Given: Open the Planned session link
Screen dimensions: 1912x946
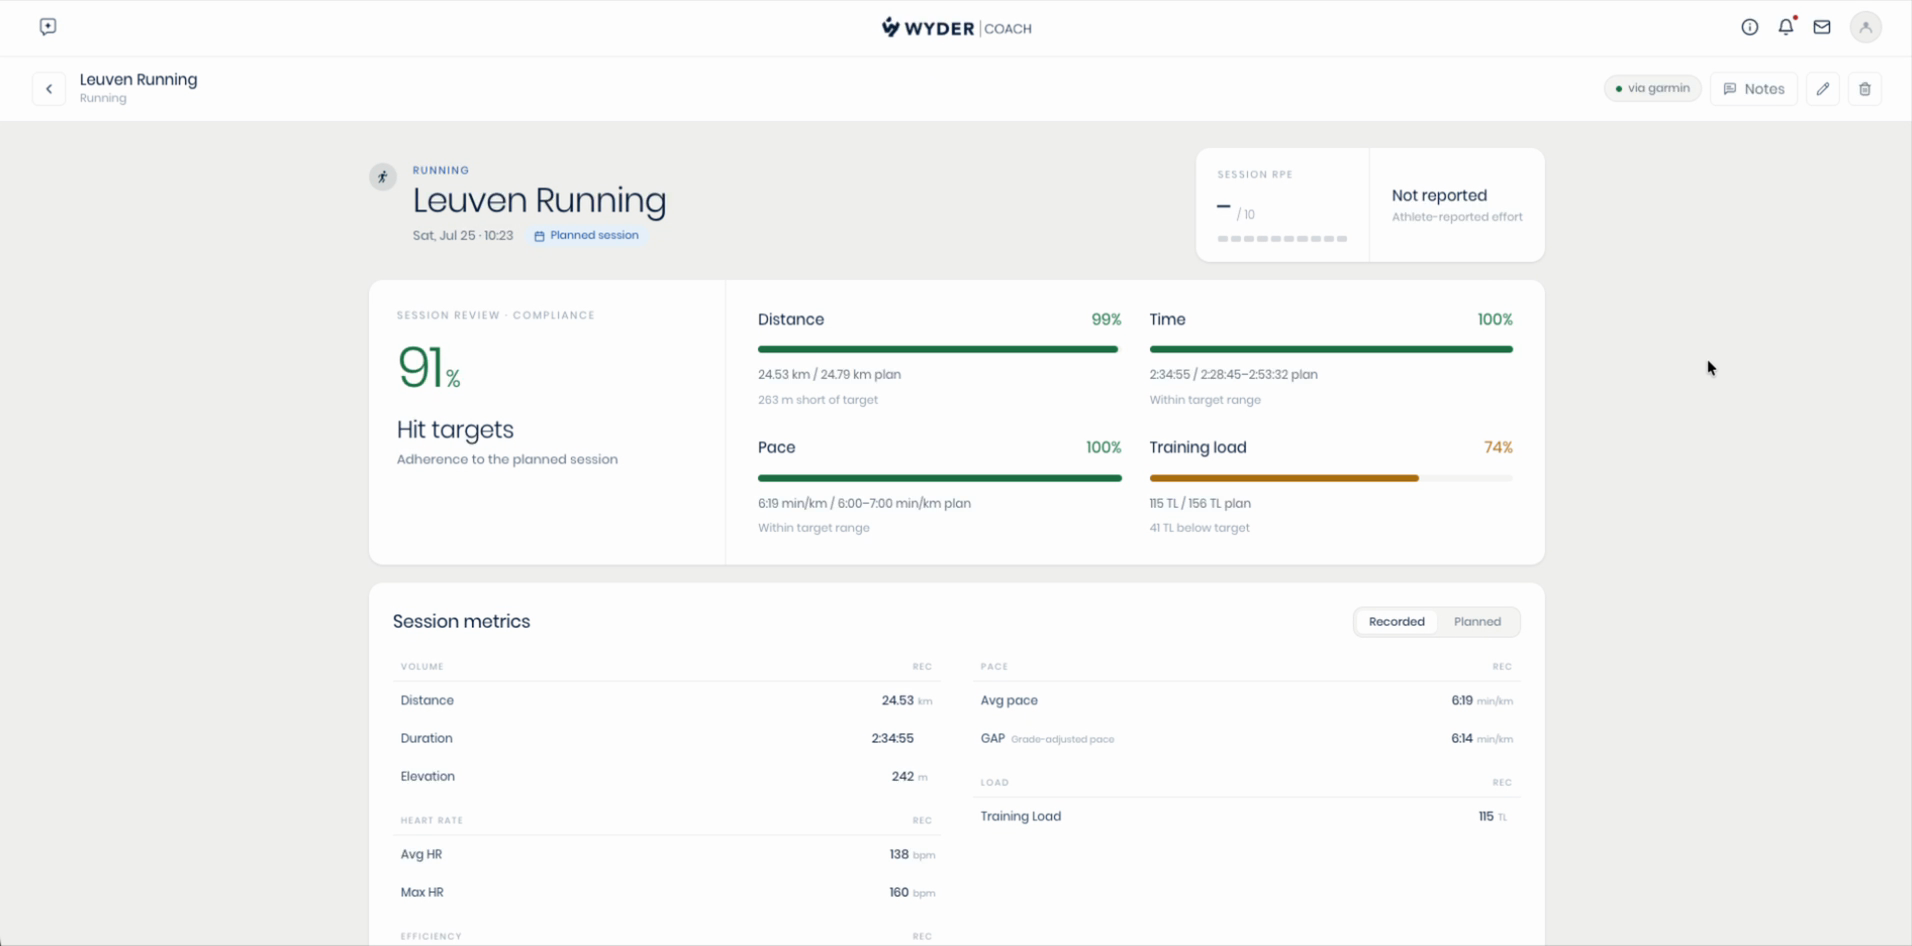Looking at the screenshot, I should click(587, 236).
